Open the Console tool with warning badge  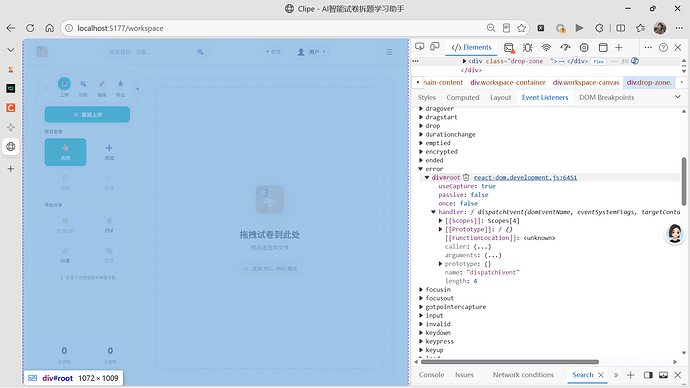pos(509,48)
